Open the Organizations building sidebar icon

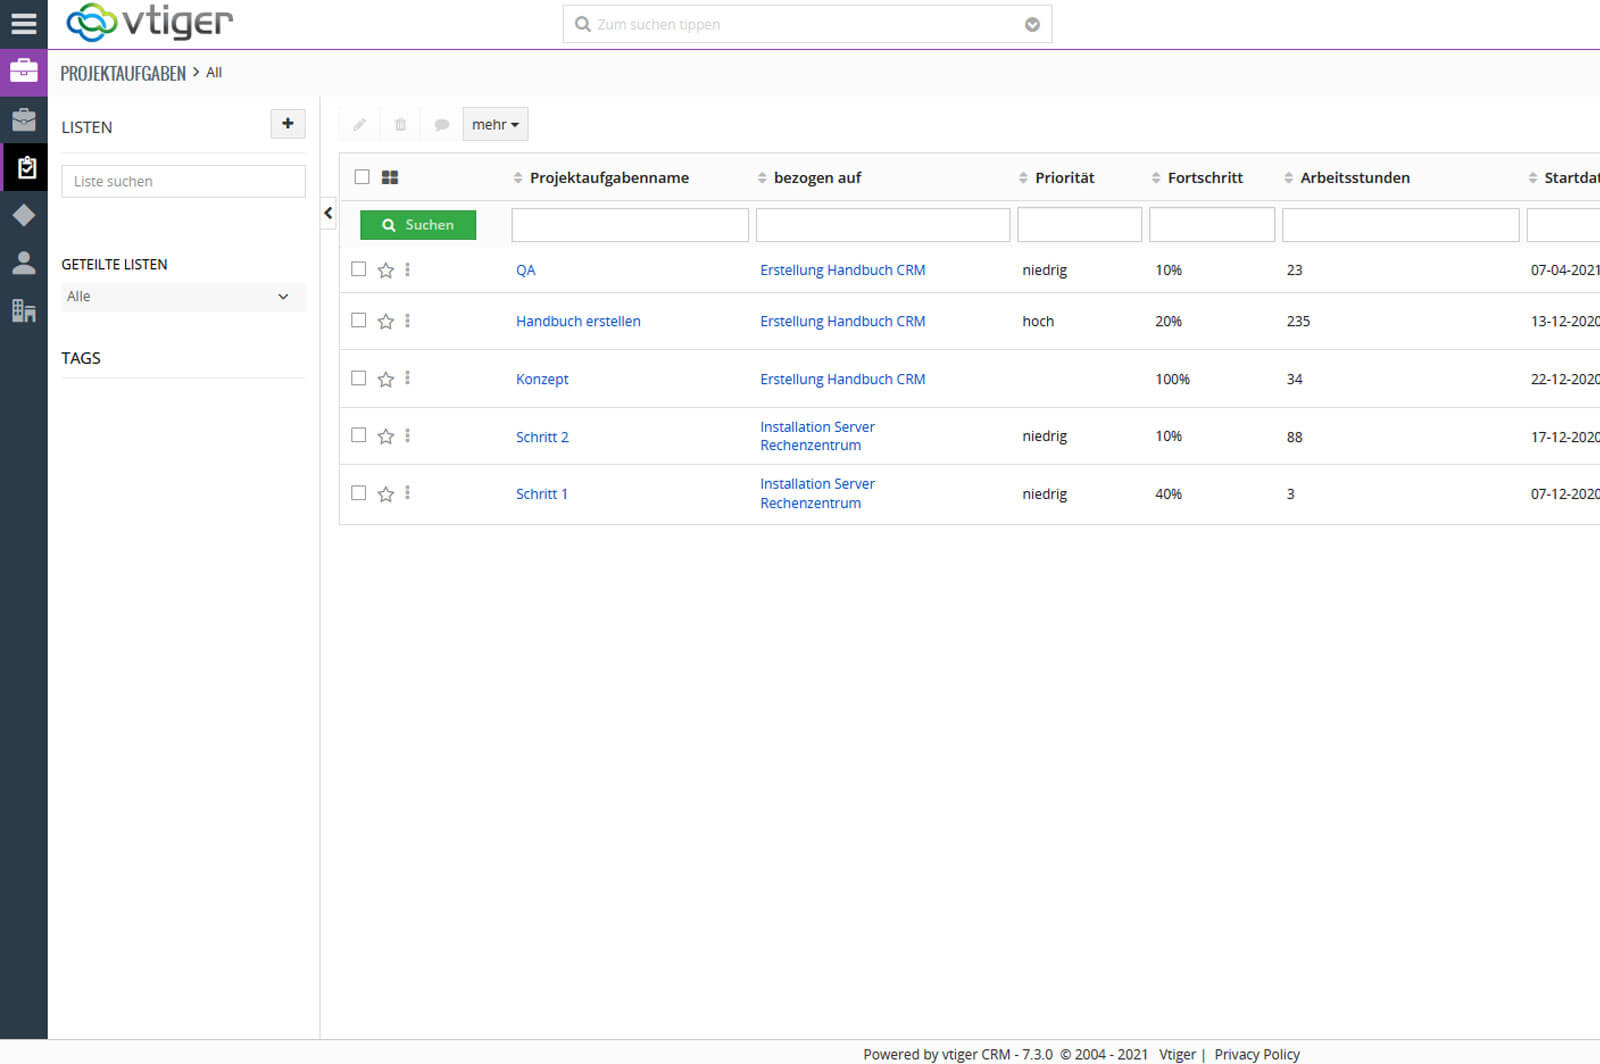(23, 311)
